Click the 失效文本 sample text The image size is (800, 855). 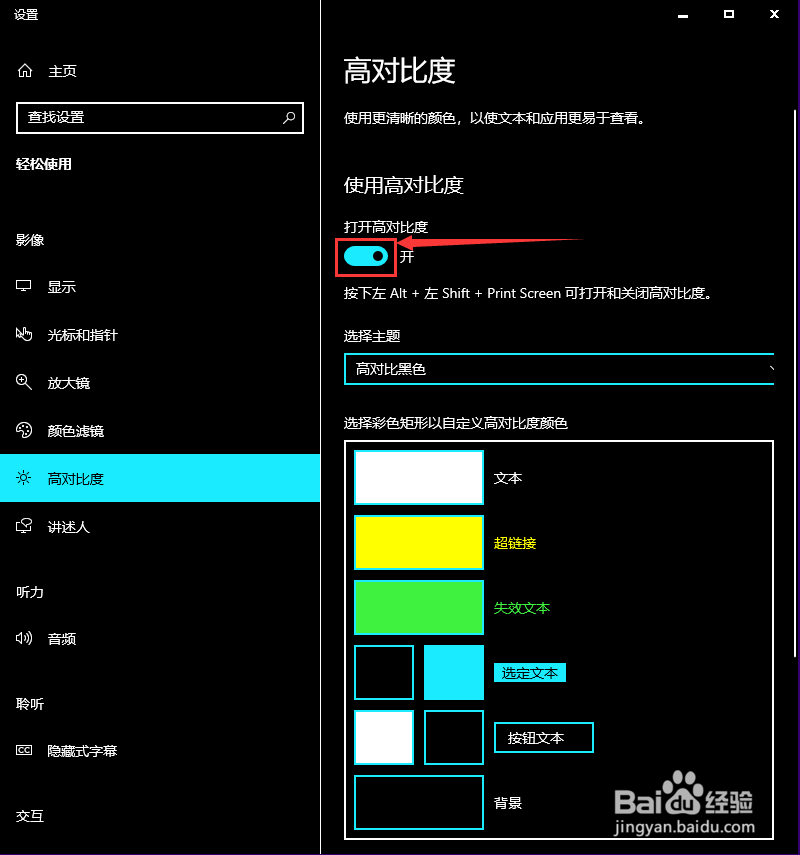click(522, 608)
